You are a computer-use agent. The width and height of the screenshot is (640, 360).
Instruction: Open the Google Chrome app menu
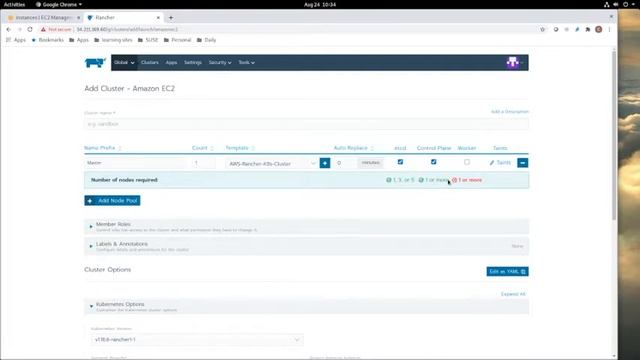(x=59, y=4)
